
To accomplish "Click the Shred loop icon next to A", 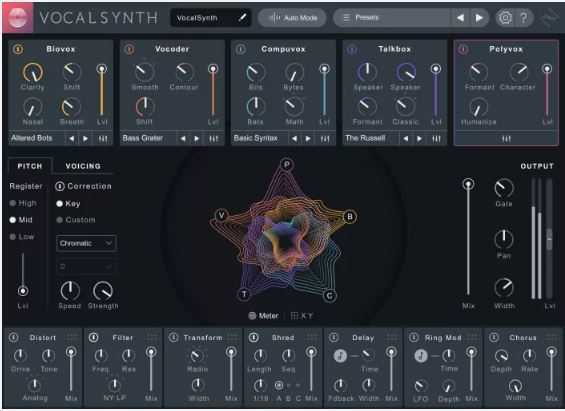I will pos(279,386).
